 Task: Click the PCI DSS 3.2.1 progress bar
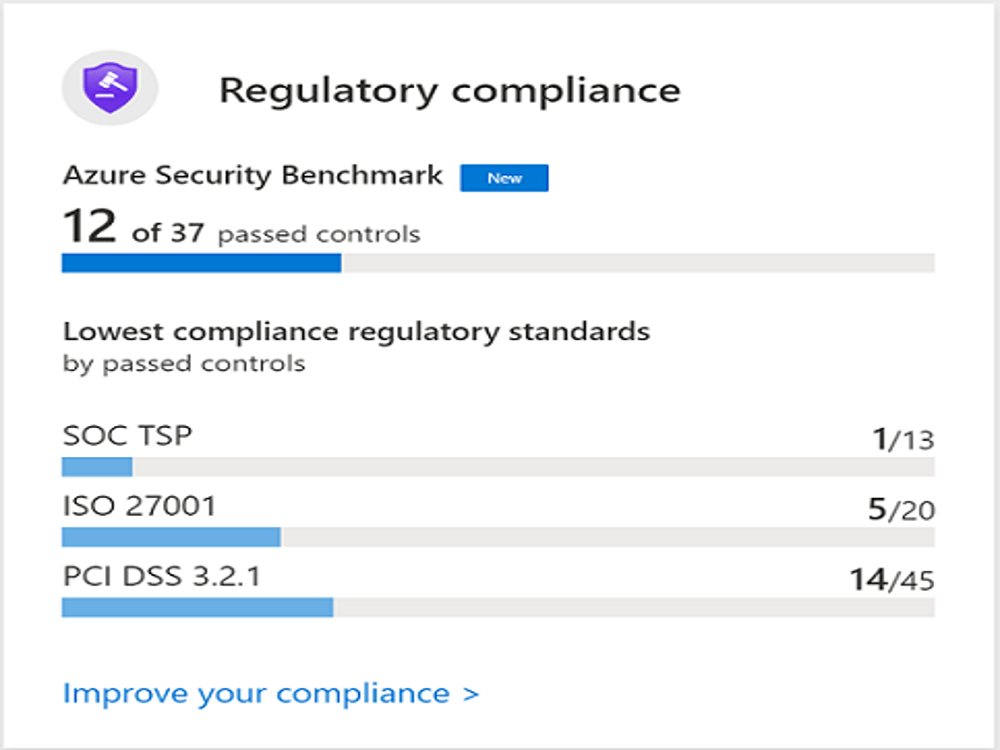tap(500, 605)
